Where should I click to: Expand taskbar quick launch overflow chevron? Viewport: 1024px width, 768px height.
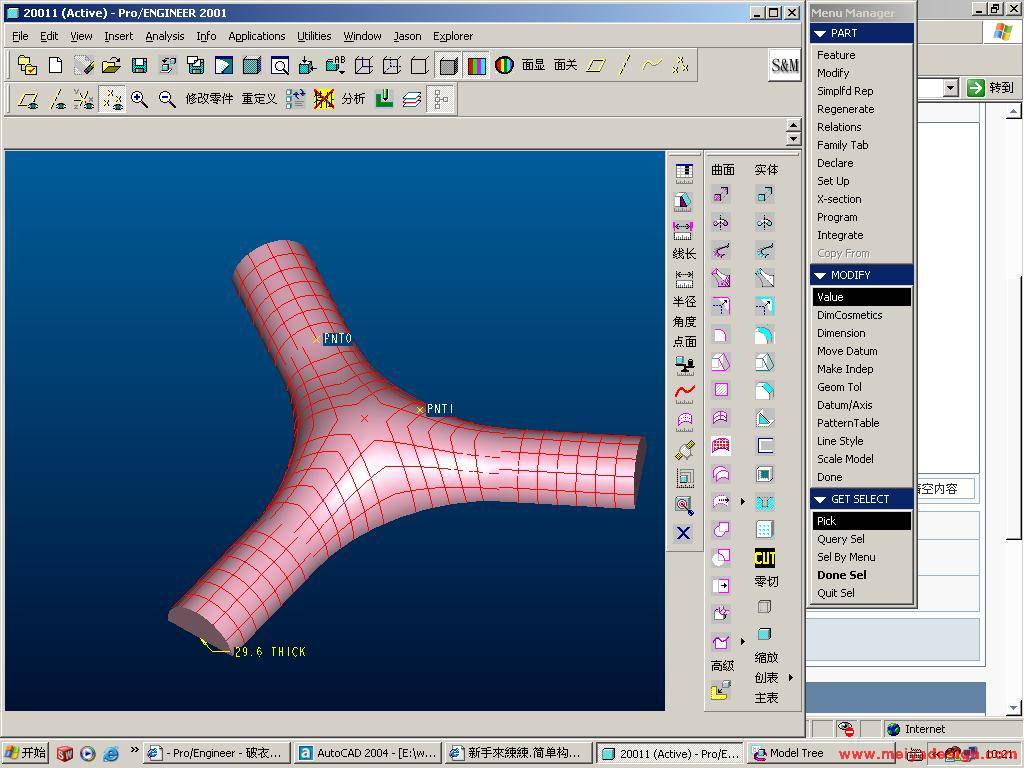pyautogui.click(x=135, y=749)
